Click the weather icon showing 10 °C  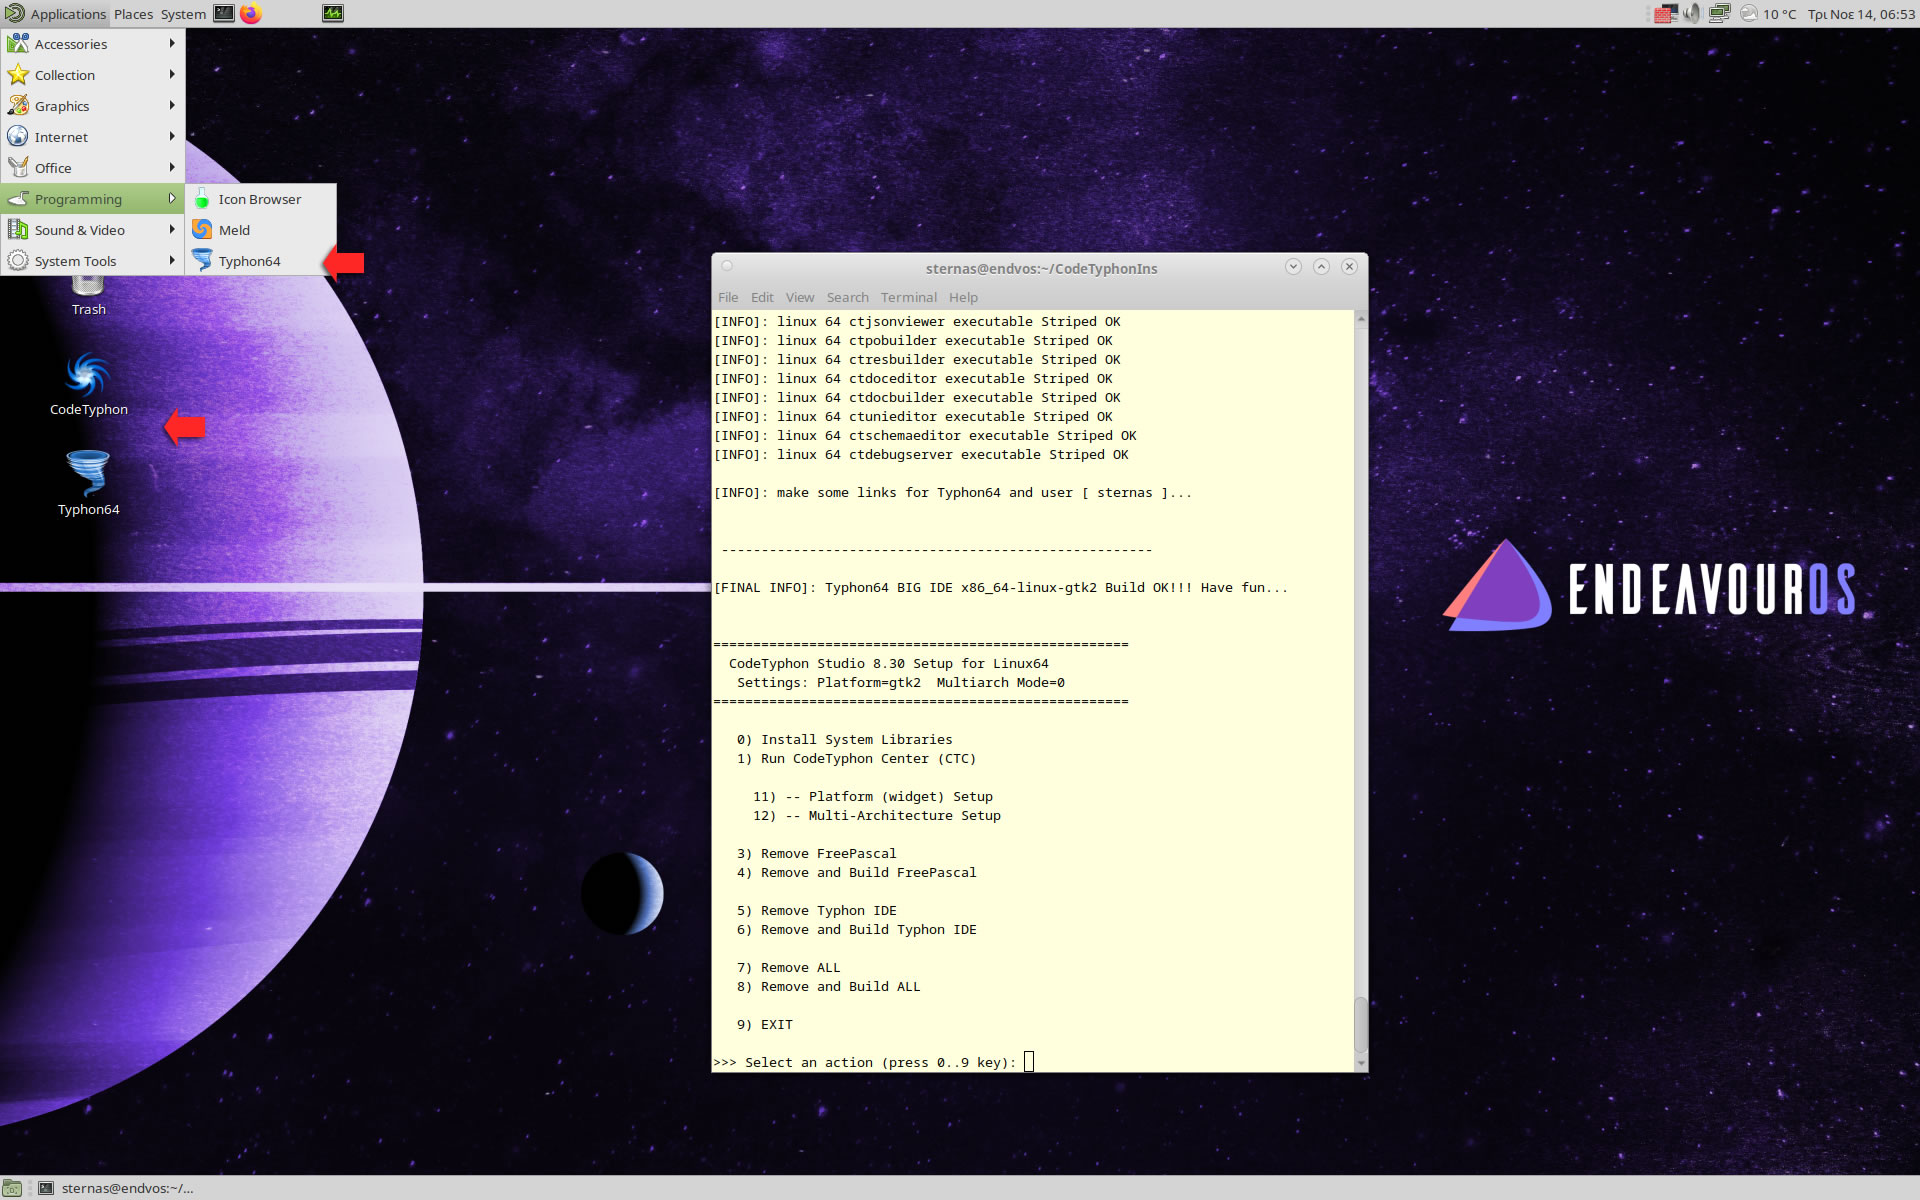click(x=1749, y=14)
